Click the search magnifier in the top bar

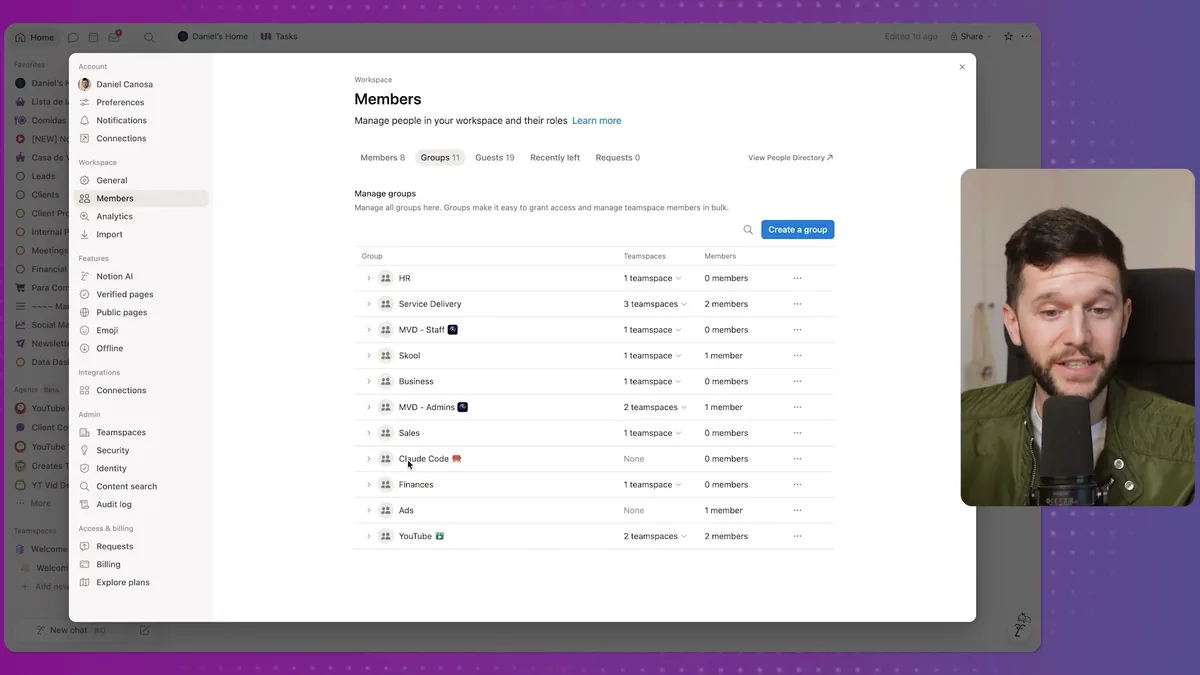coord(149,36)
